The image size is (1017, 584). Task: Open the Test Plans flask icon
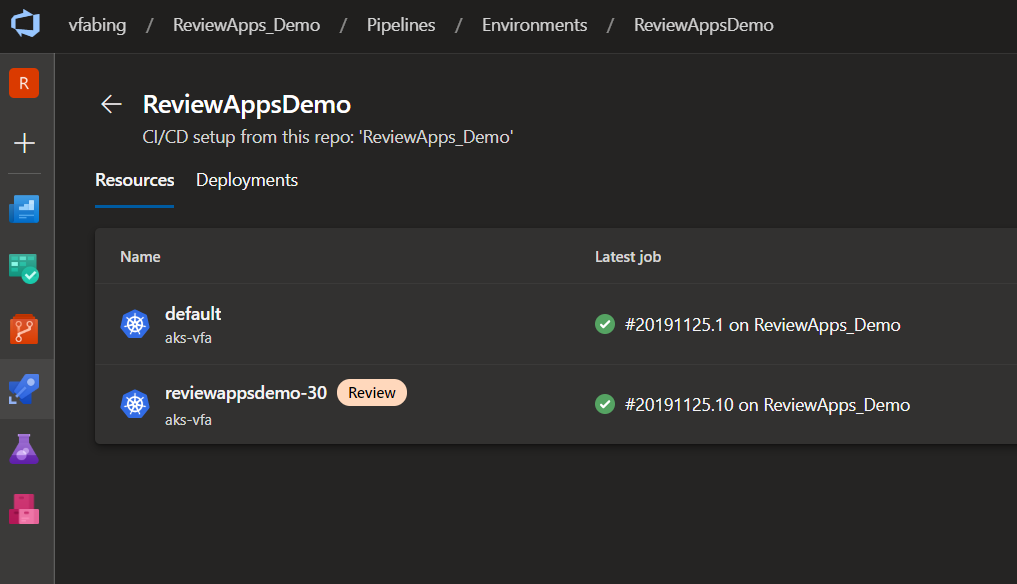coord(24,449)
